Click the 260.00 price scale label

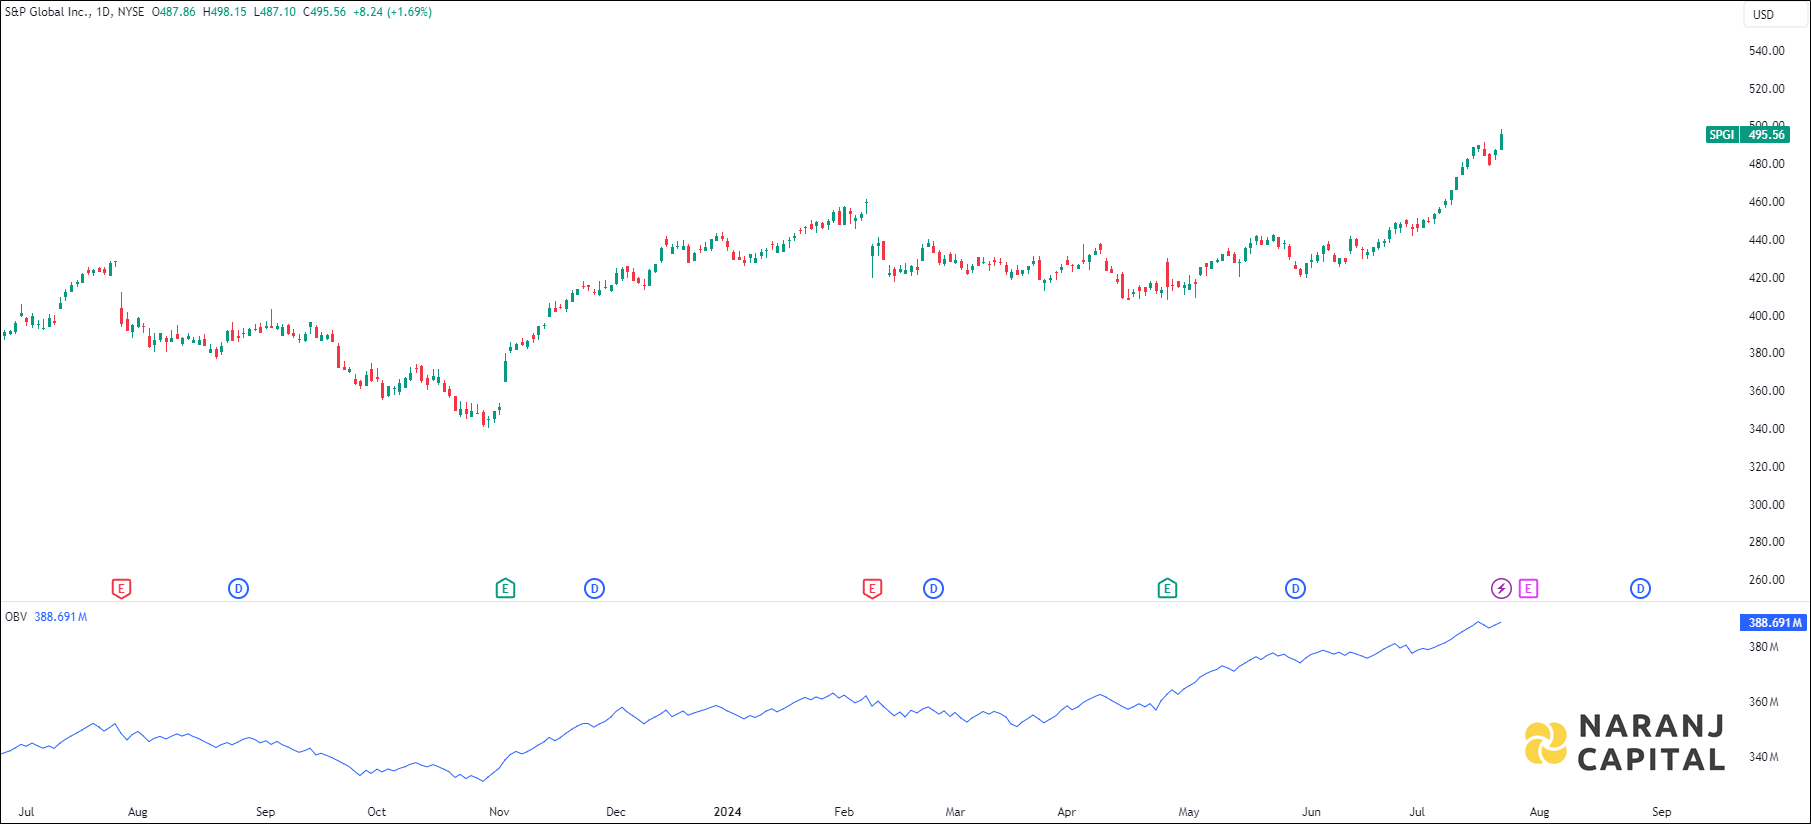point(1766,580)
